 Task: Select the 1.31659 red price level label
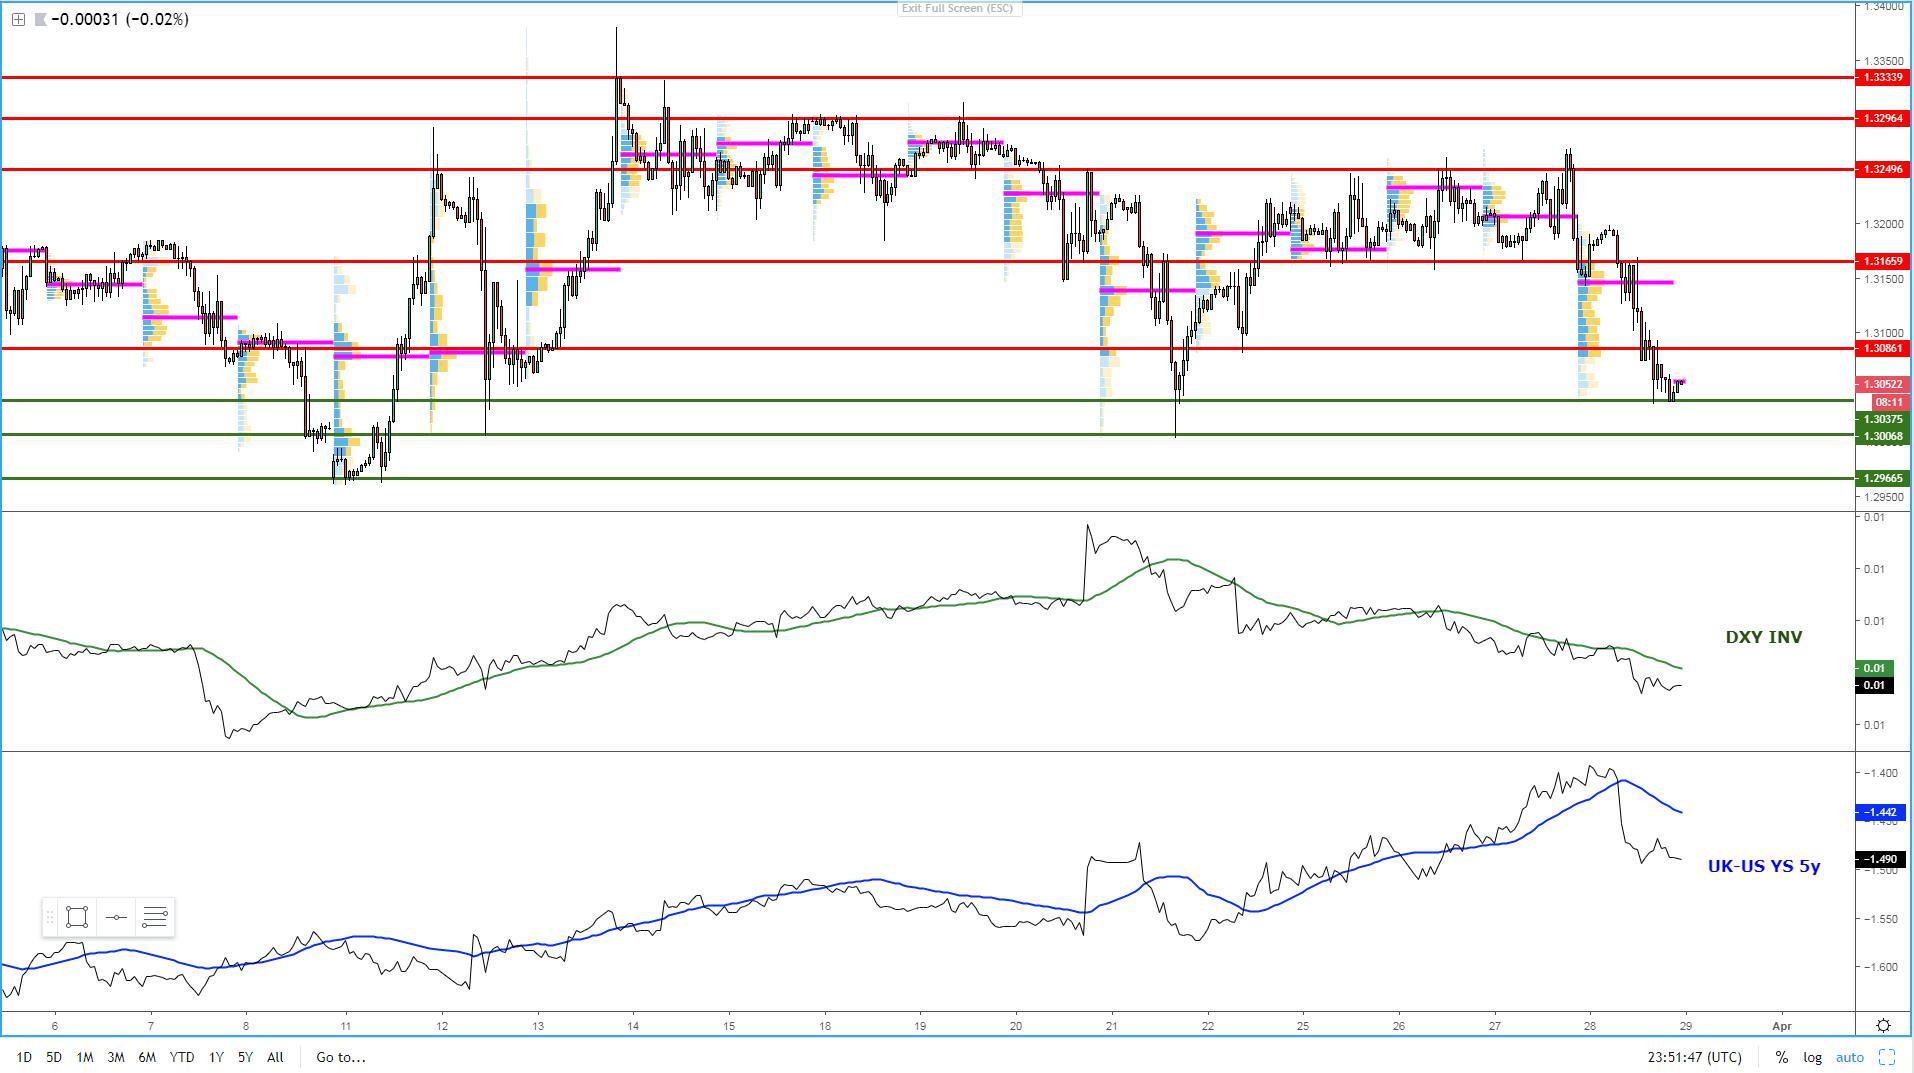click(1882, 262)
